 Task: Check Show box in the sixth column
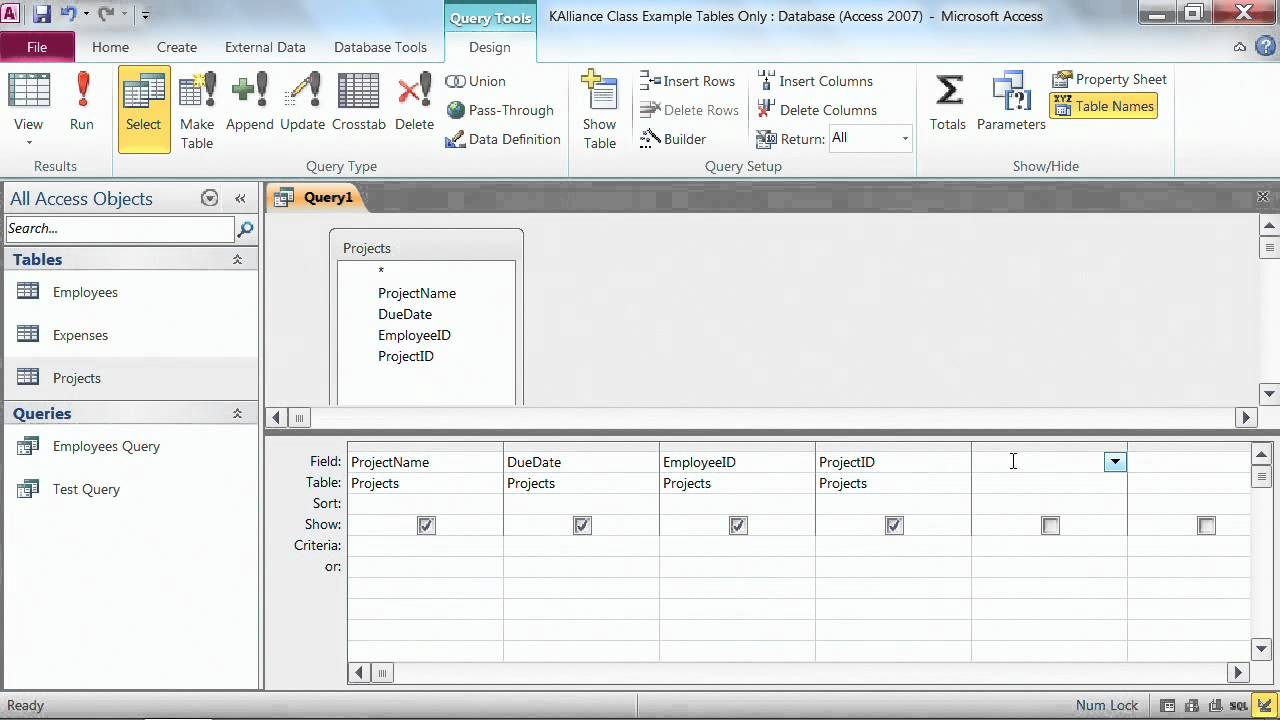point(1206,525)
